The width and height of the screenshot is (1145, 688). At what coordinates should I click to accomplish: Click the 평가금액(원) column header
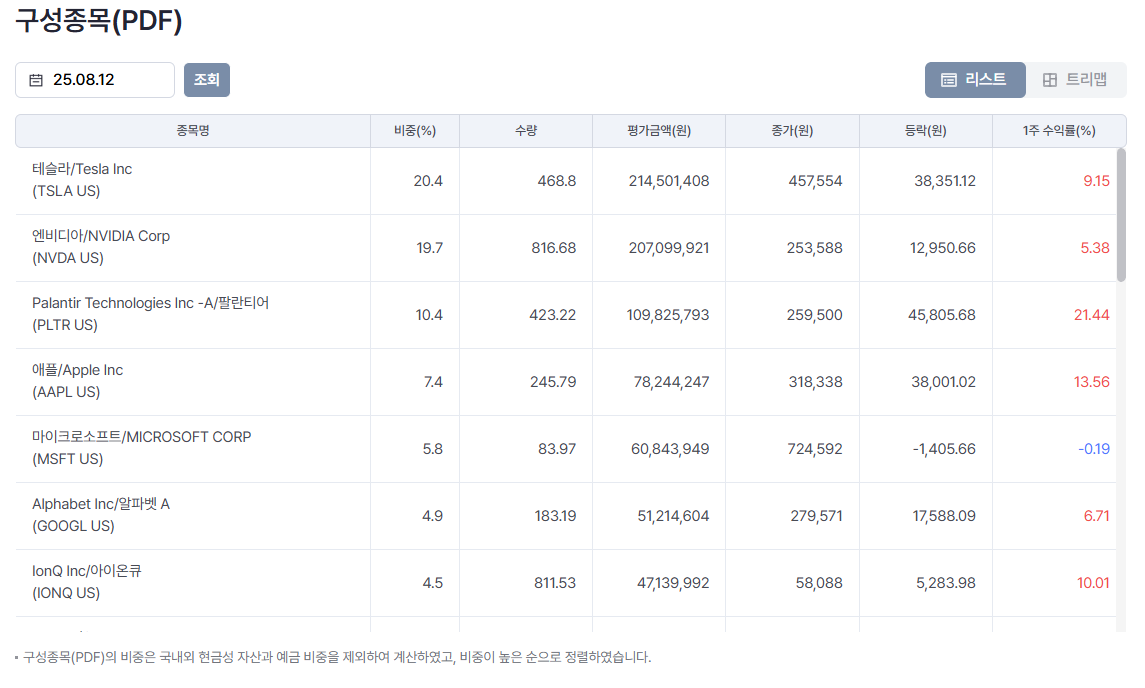coord(659,131)
